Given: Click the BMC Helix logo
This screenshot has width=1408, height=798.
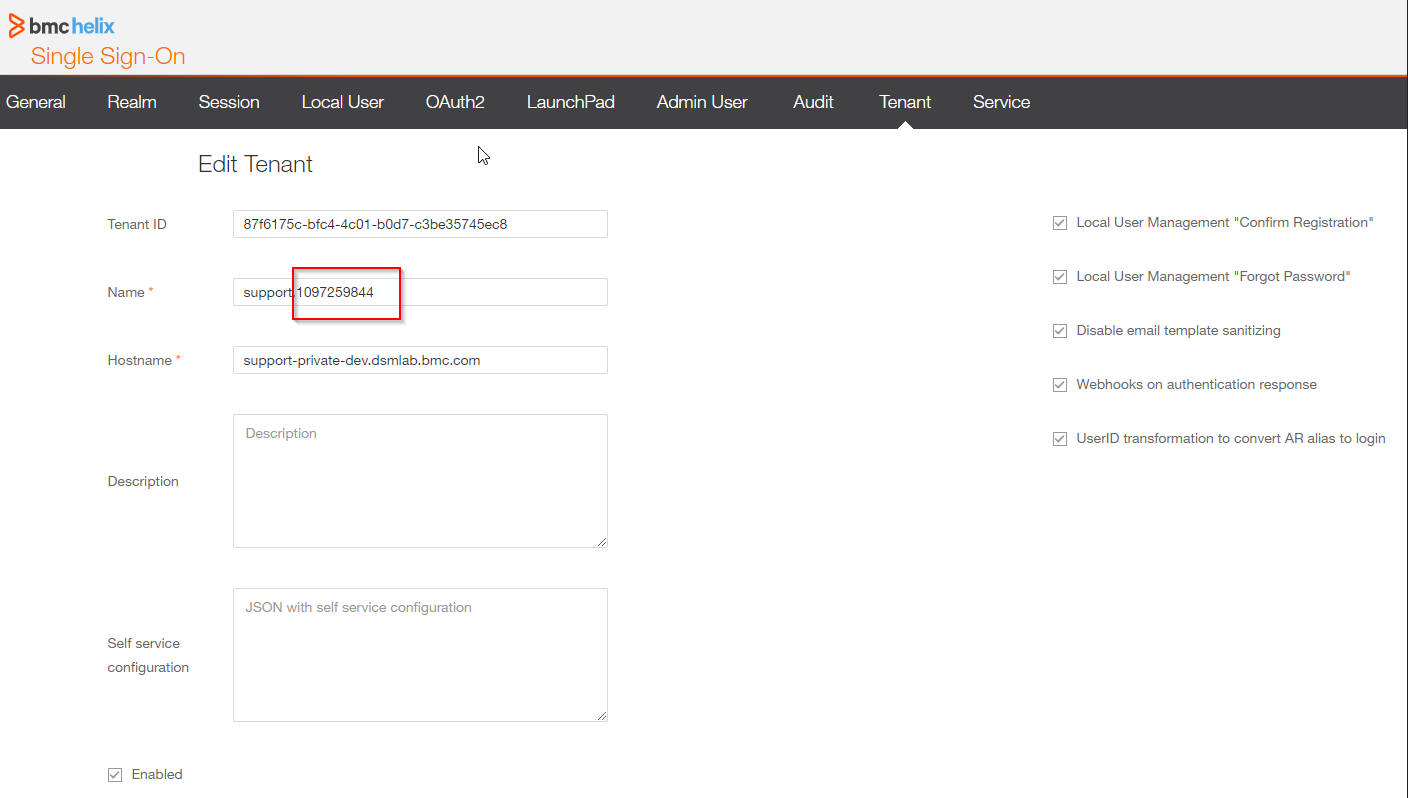Looking at the screenshot, I should 61,26.
